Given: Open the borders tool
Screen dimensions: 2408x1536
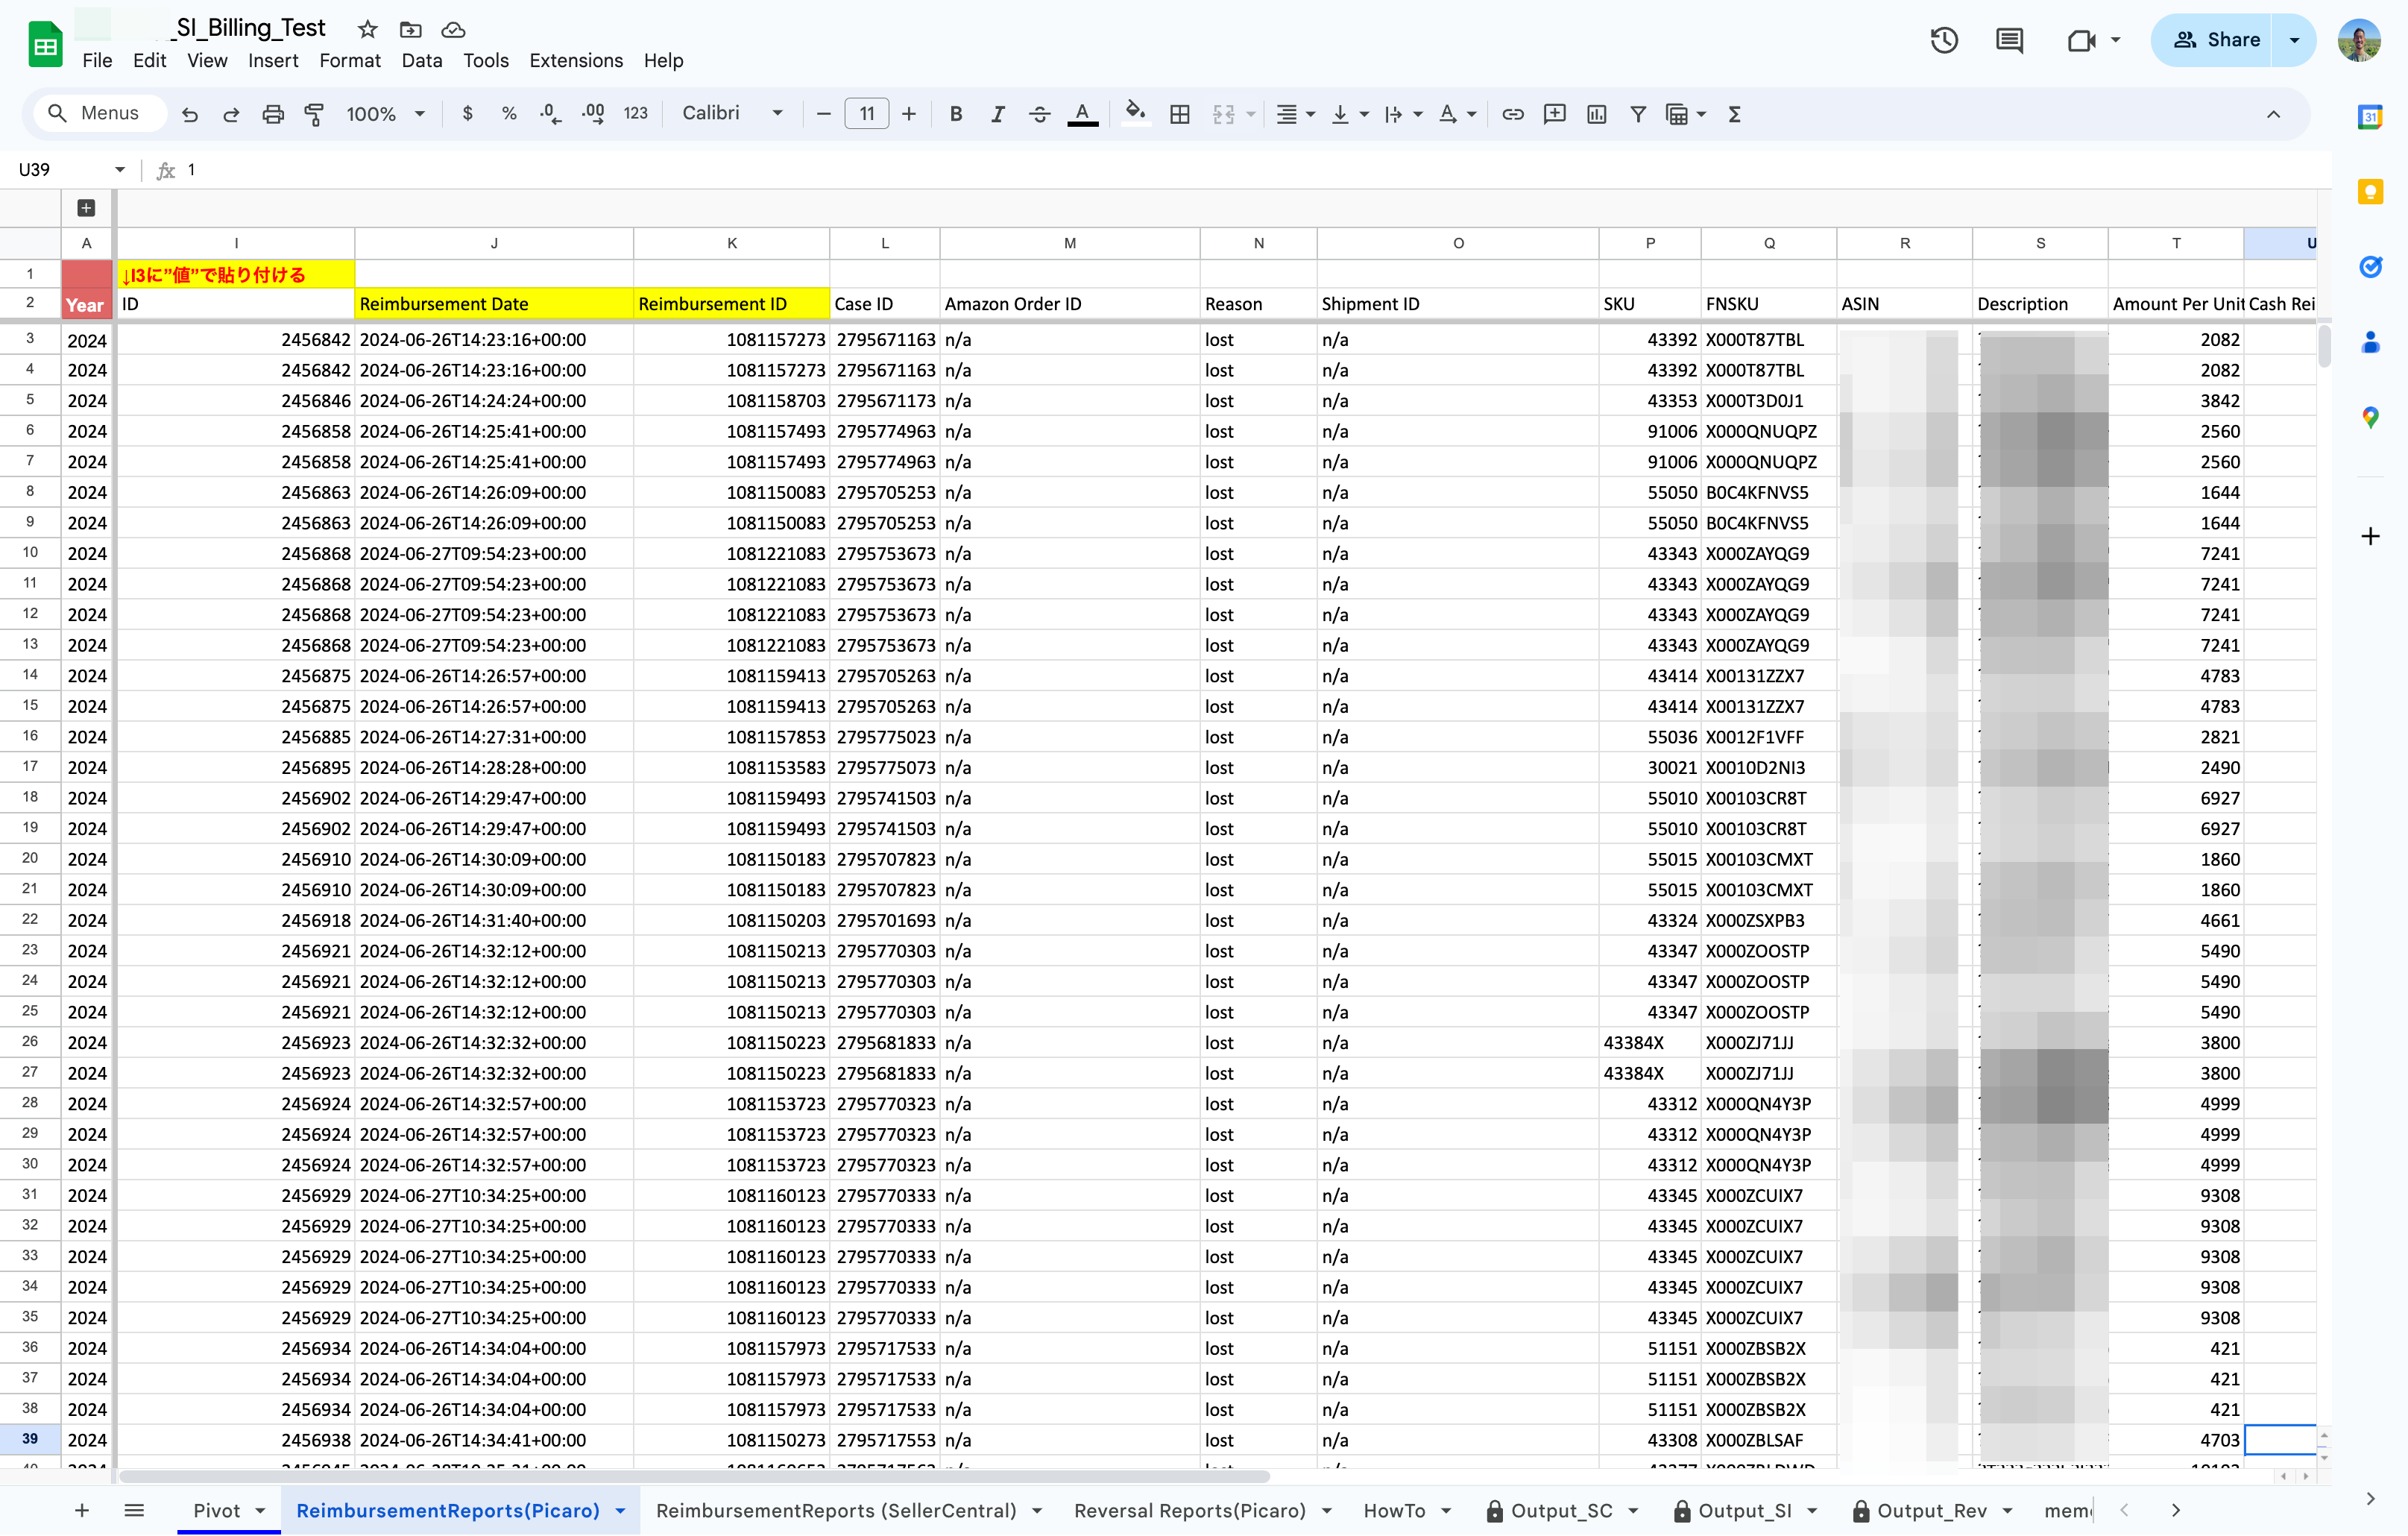Looking at the screenshot, I should pos(1179,114).
